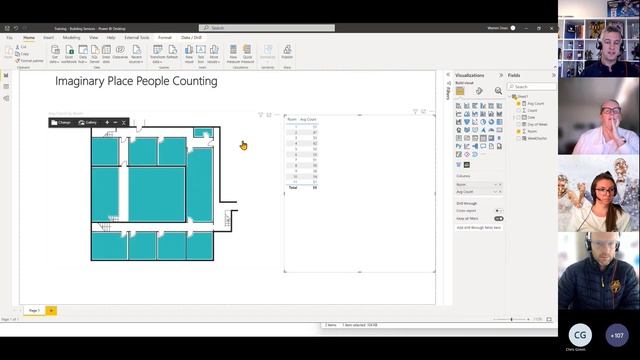Add a new page with plus button

coord(51,311)
